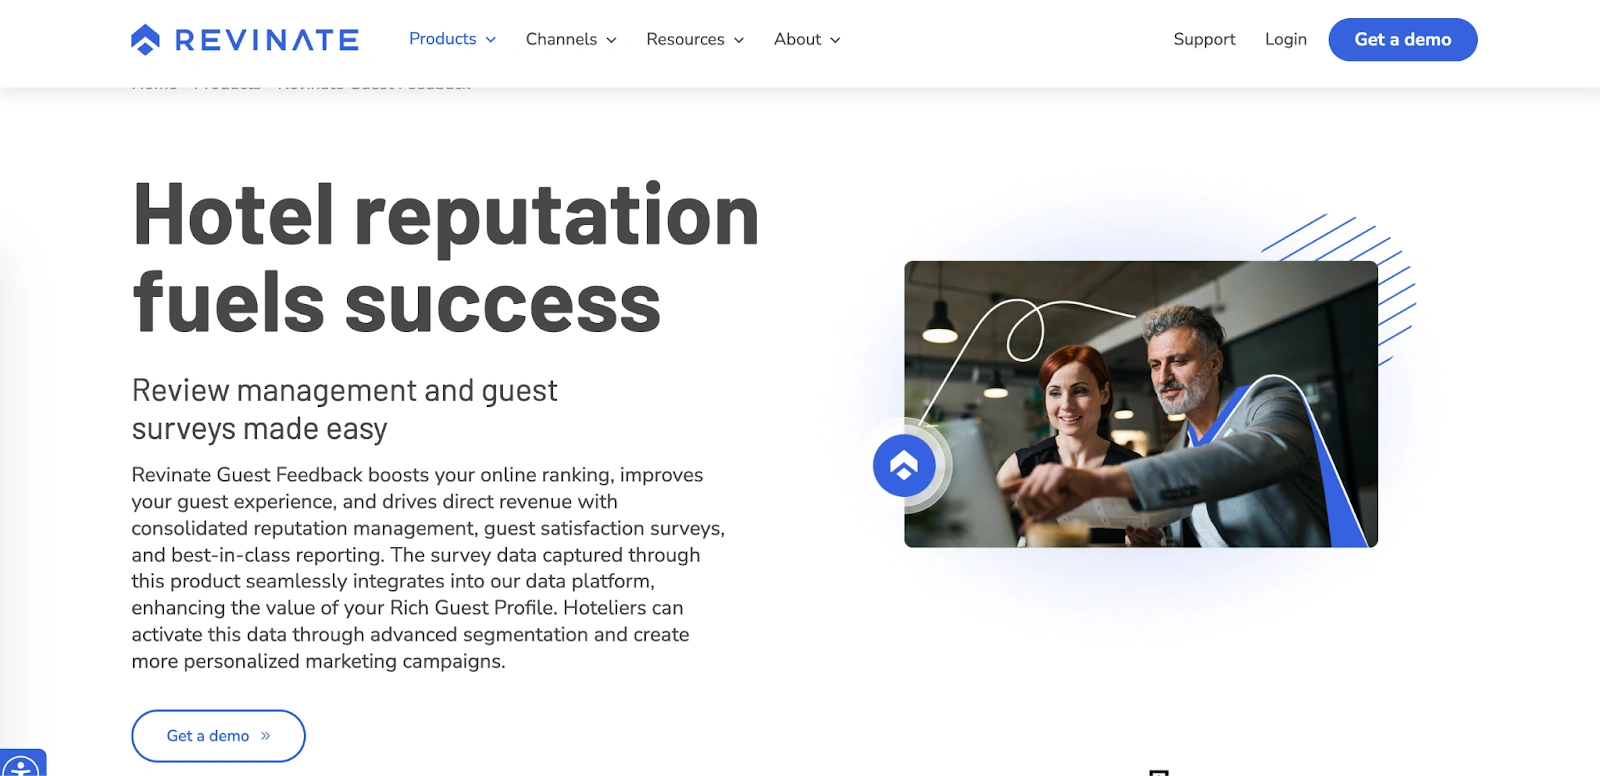Click the round Revinate badge on hero image
1600x776 pixels.
click(904, 465)
